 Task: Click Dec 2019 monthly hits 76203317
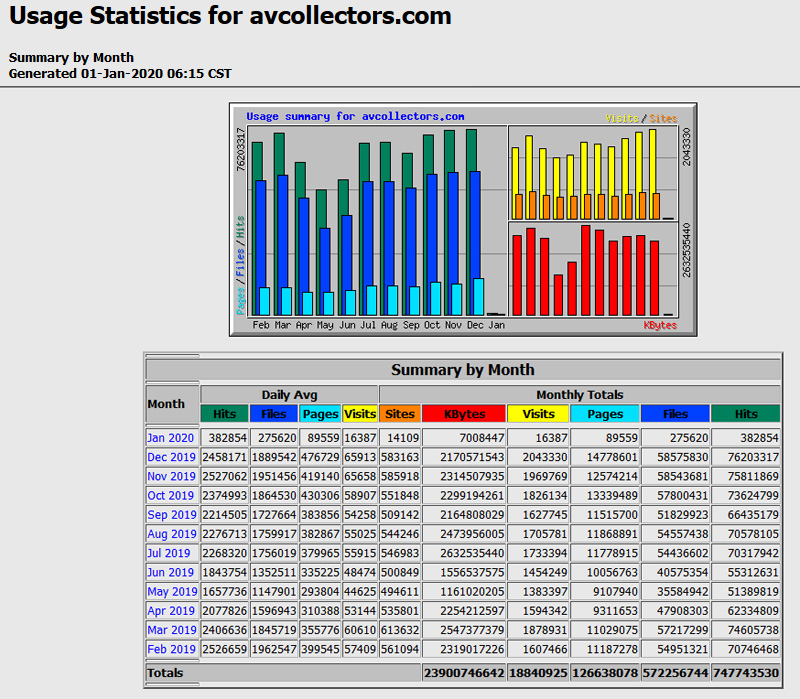[x=753, y=457]
